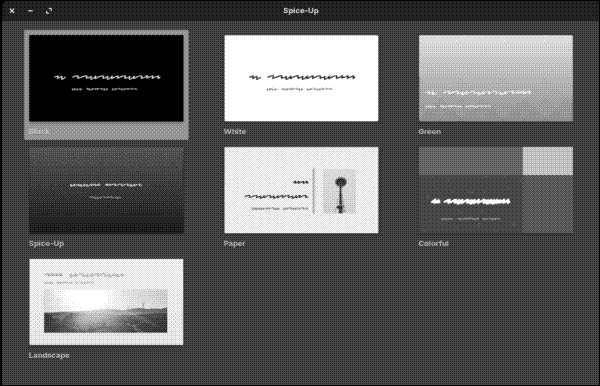
Task: Close the Spice-Up window
Action: pos(12,11)
